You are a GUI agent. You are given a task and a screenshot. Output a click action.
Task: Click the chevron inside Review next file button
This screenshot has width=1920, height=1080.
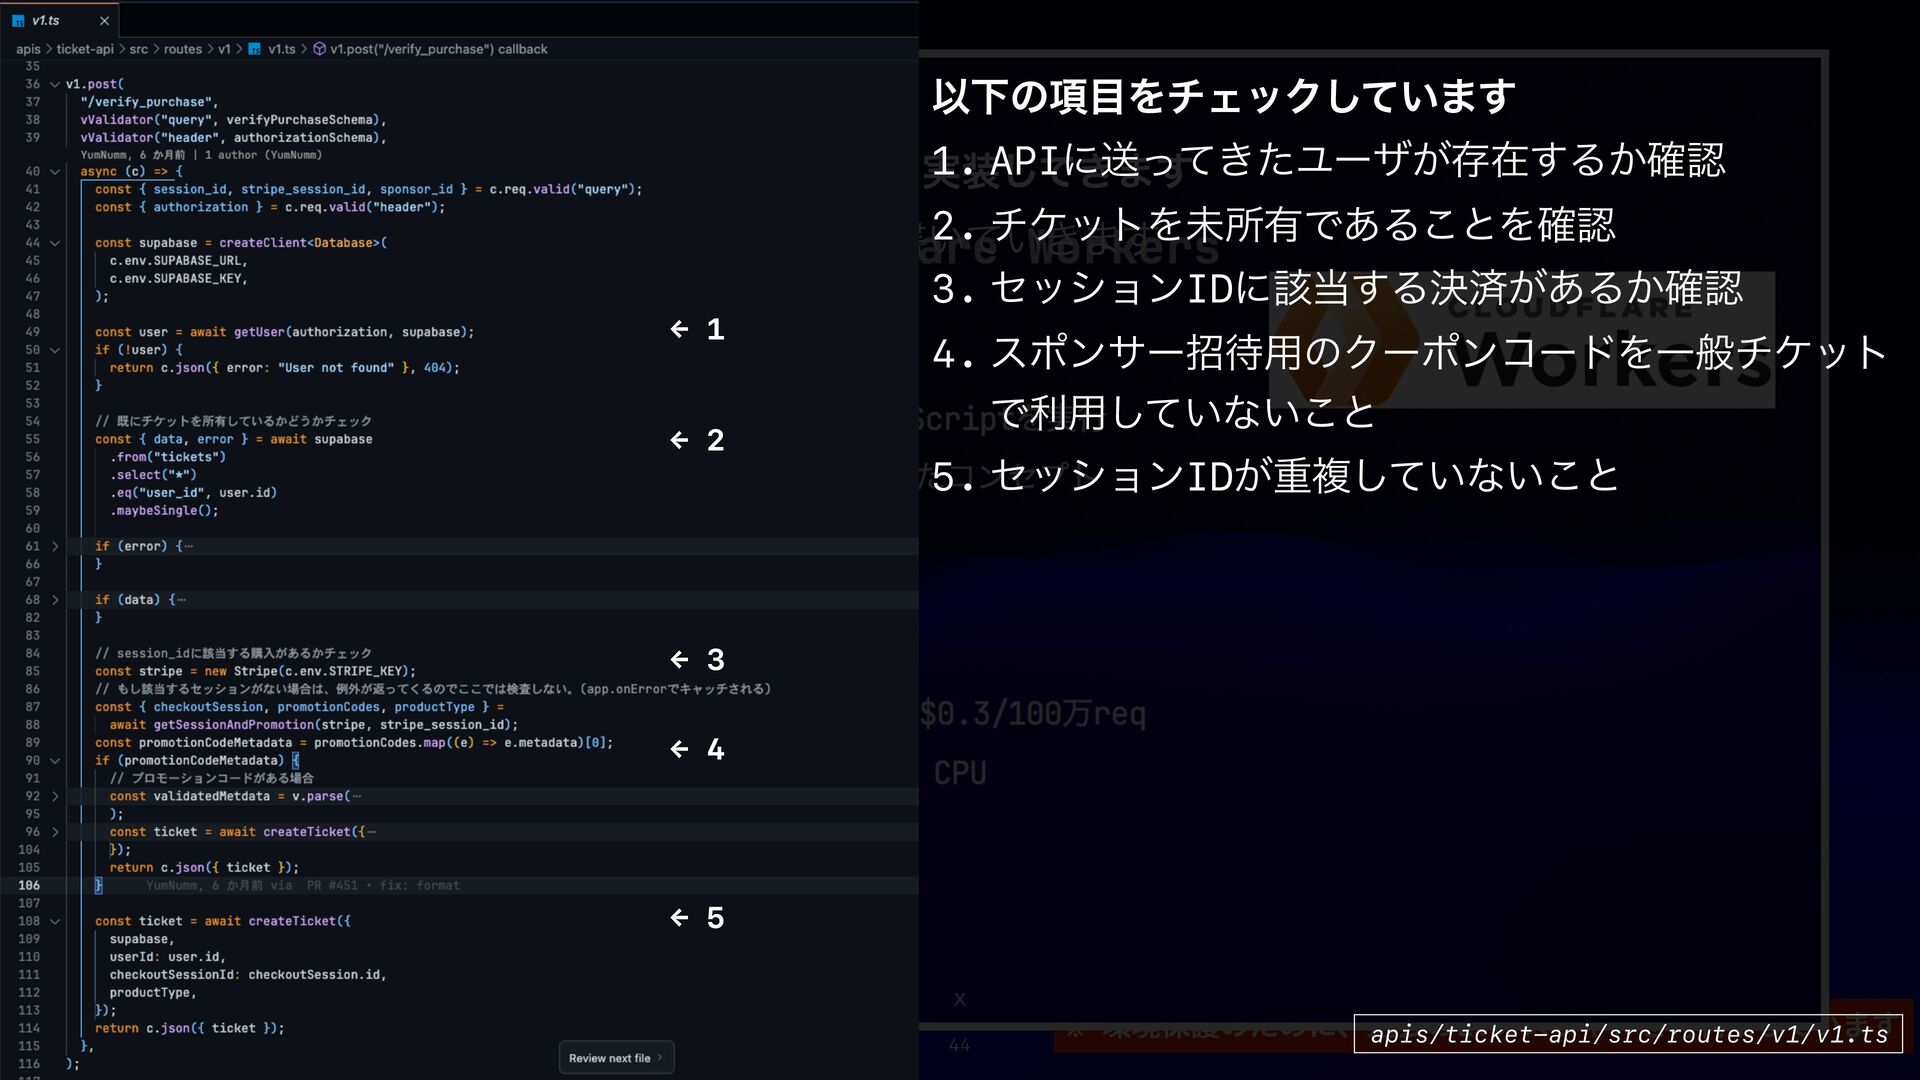coord(660,1058)
